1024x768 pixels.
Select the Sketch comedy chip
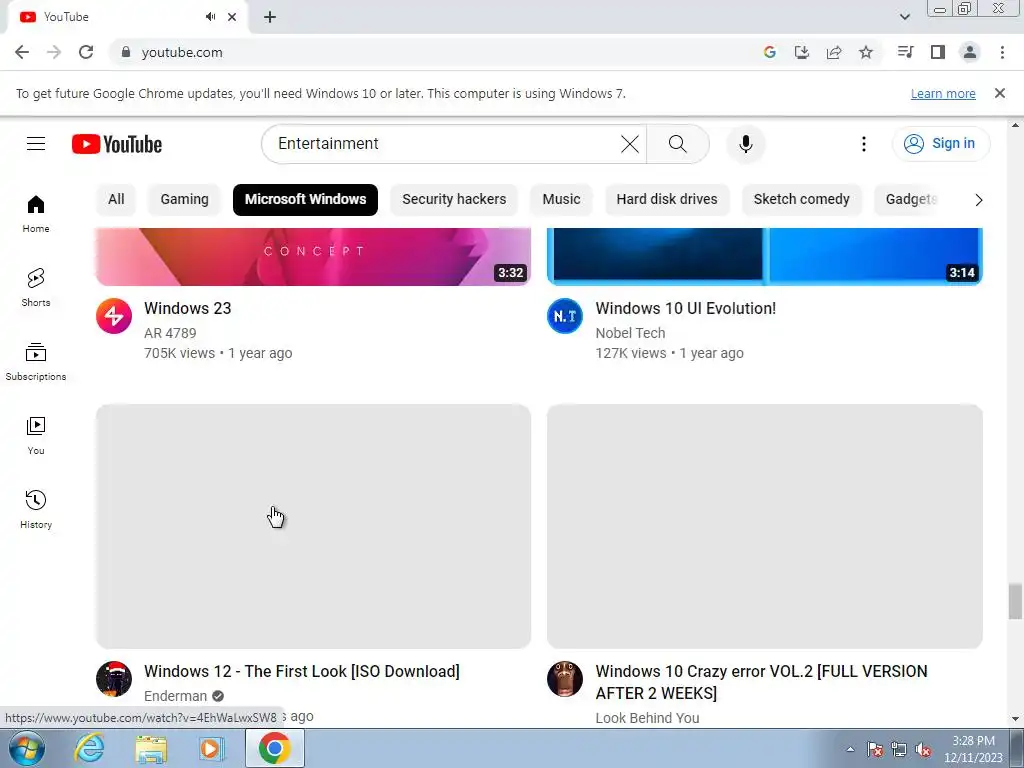point(801,200)
